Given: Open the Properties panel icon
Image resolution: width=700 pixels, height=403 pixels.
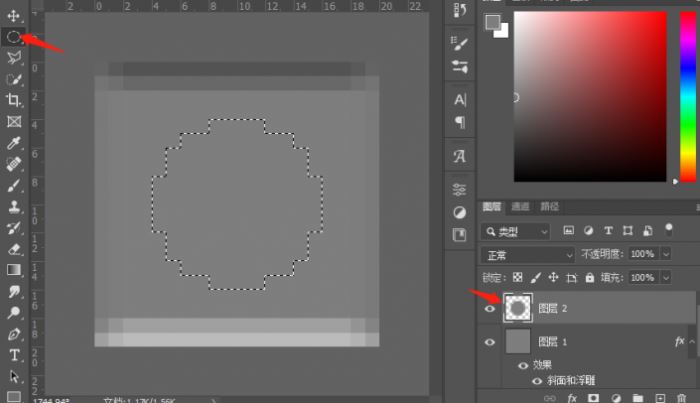Looking at the screenshot, I should [459, 190].
